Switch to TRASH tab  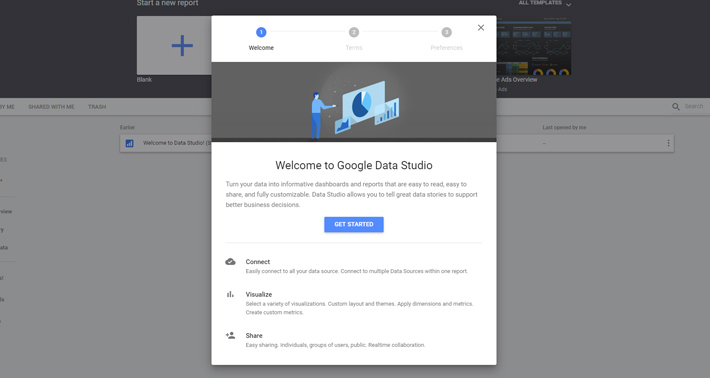(x=97, y=107)
